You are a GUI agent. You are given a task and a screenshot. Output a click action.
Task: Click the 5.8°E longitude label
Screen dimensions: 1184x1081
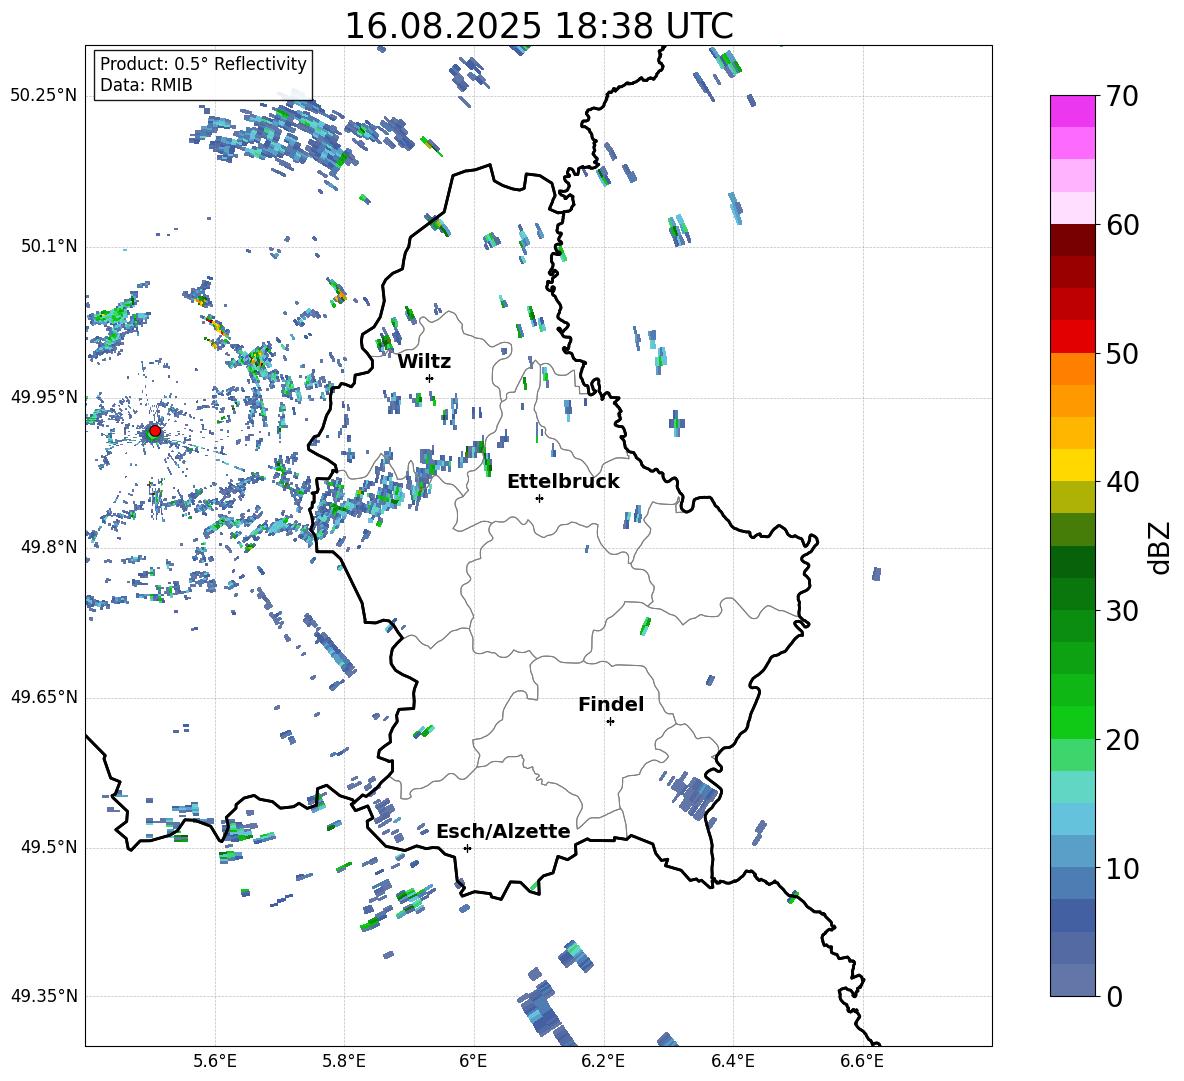344,1061
